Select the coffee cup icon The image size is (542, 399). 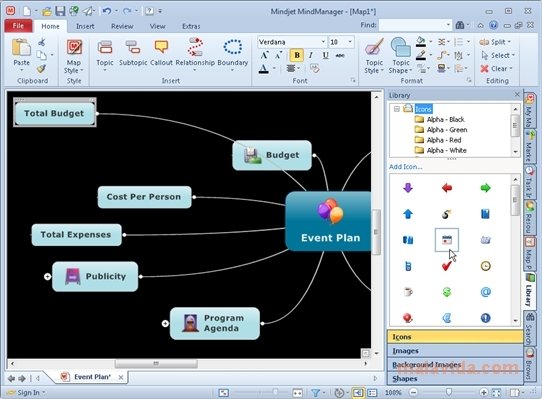tap(408, 292)
